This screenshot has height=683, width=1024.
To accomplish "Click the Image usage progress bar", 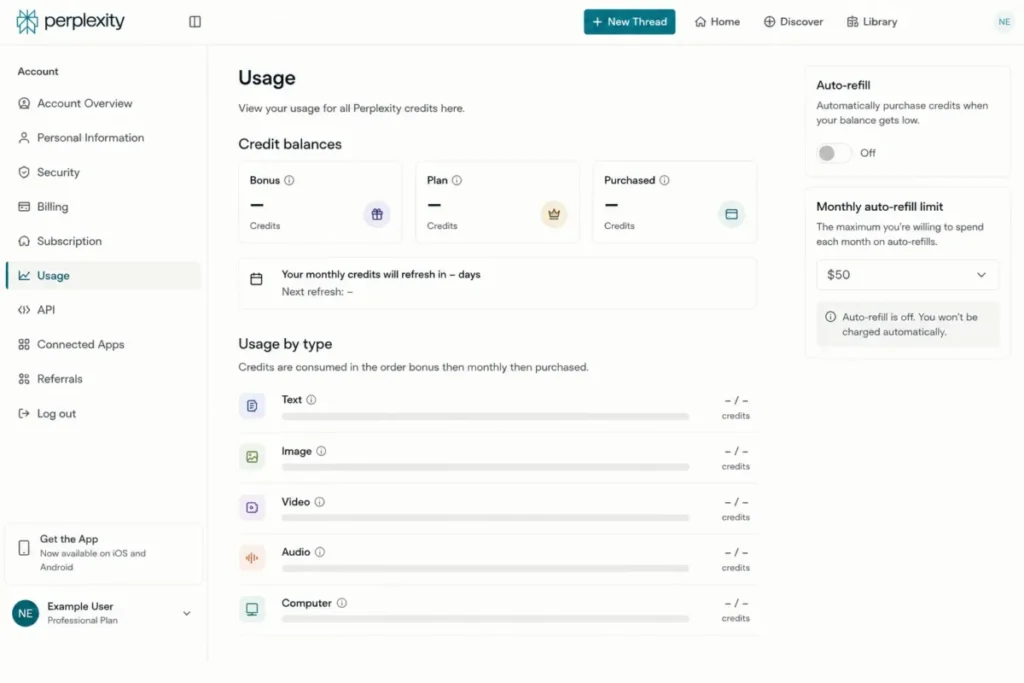I will pos(485,468).
